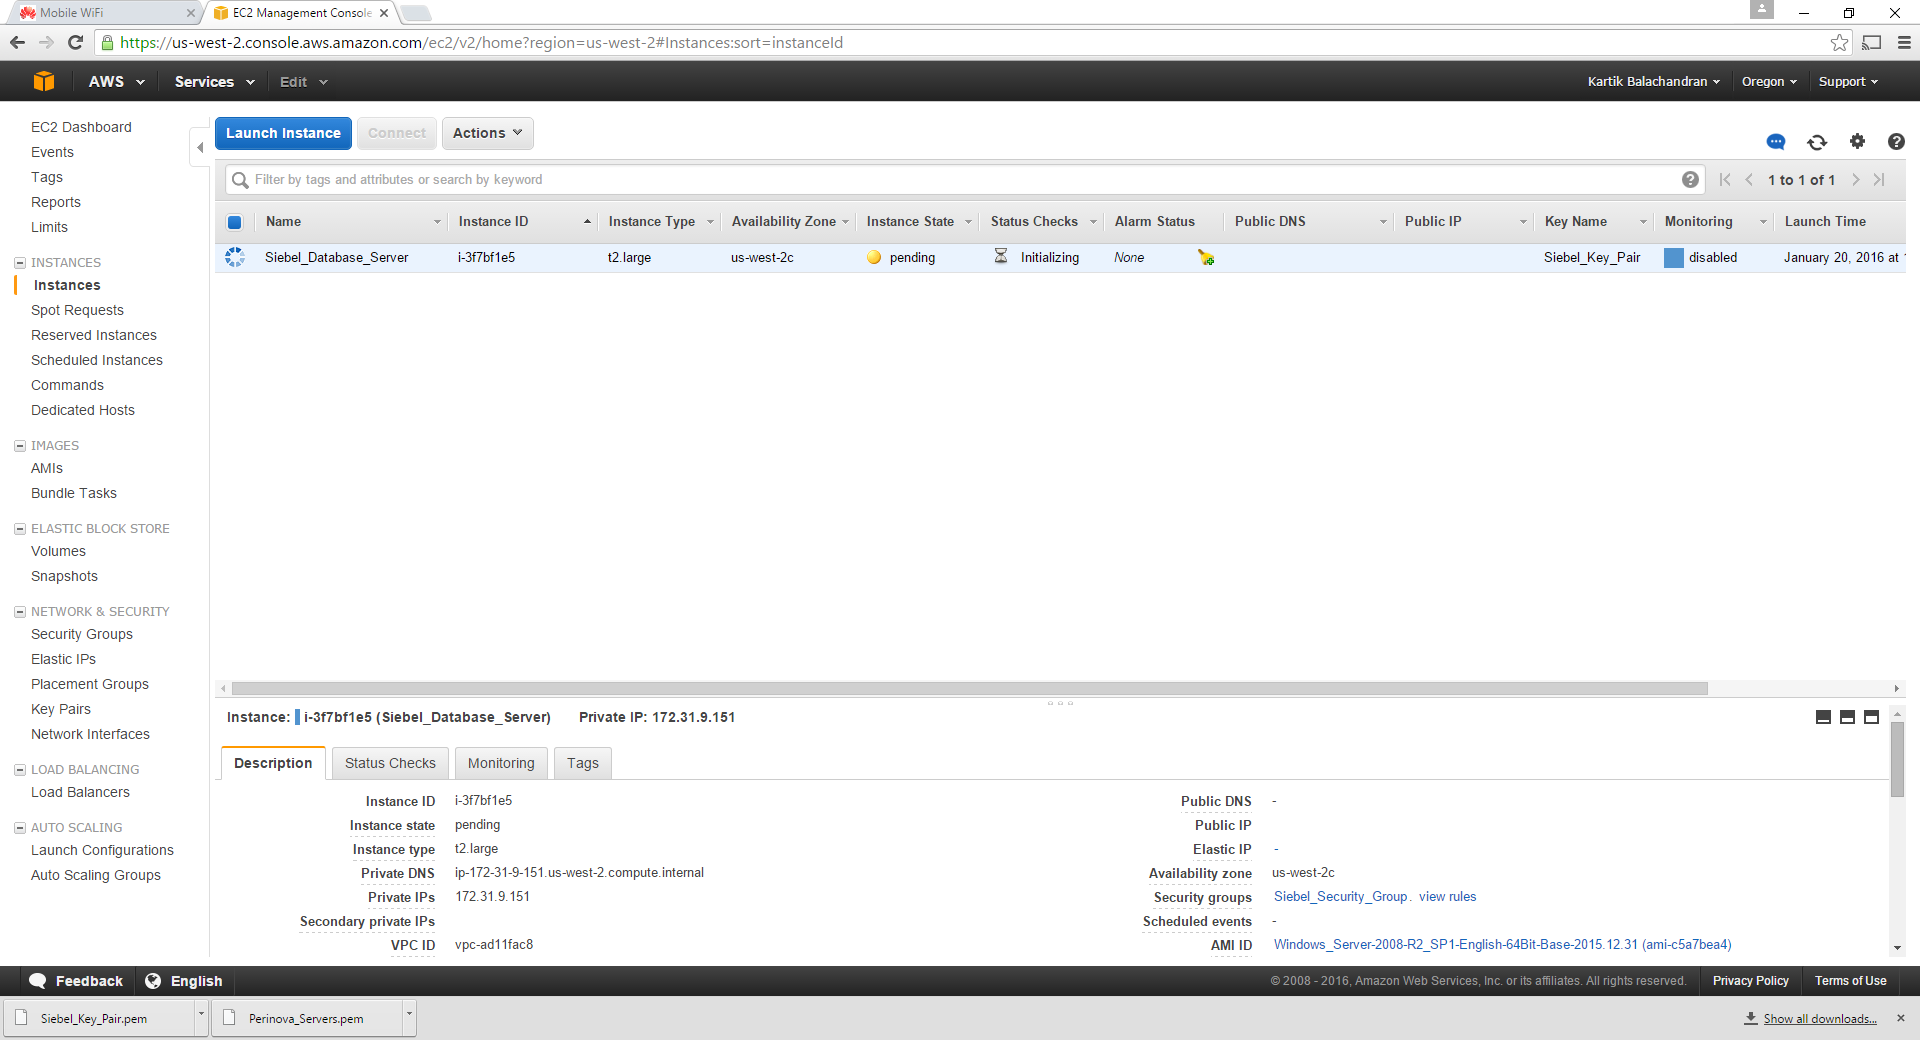Reload the browser page
The image size is (1920, 1040).
click(x=75, y=42)
